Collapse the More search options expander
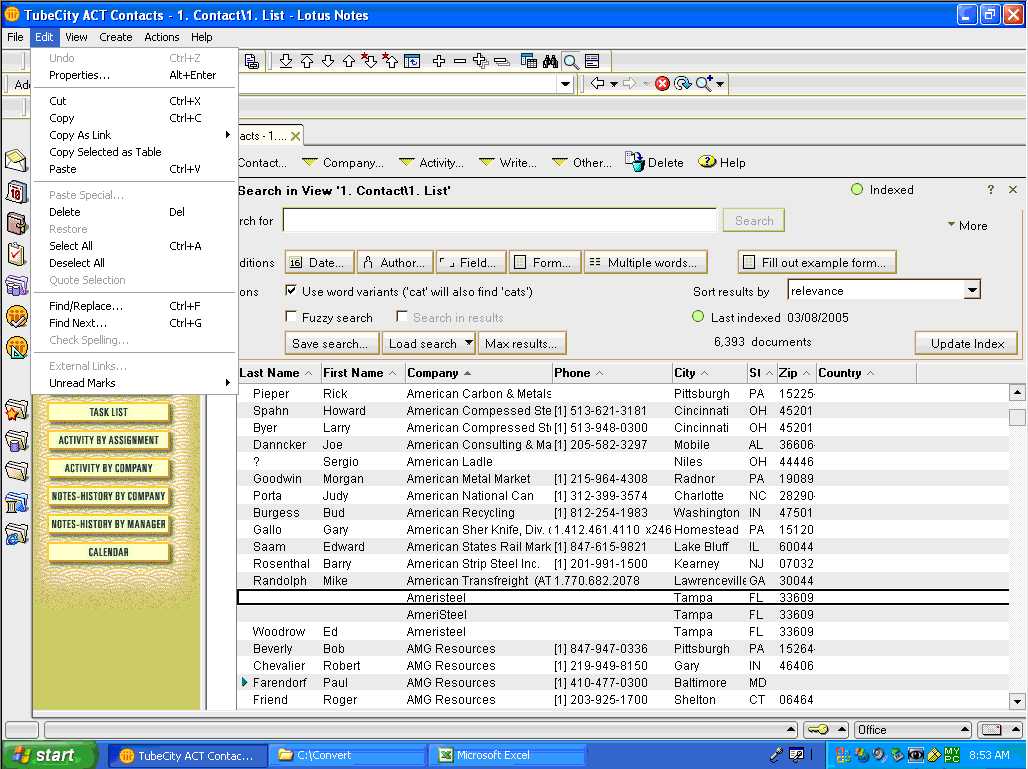Viewport: 1028px width, 769px height. pos(967,226)
